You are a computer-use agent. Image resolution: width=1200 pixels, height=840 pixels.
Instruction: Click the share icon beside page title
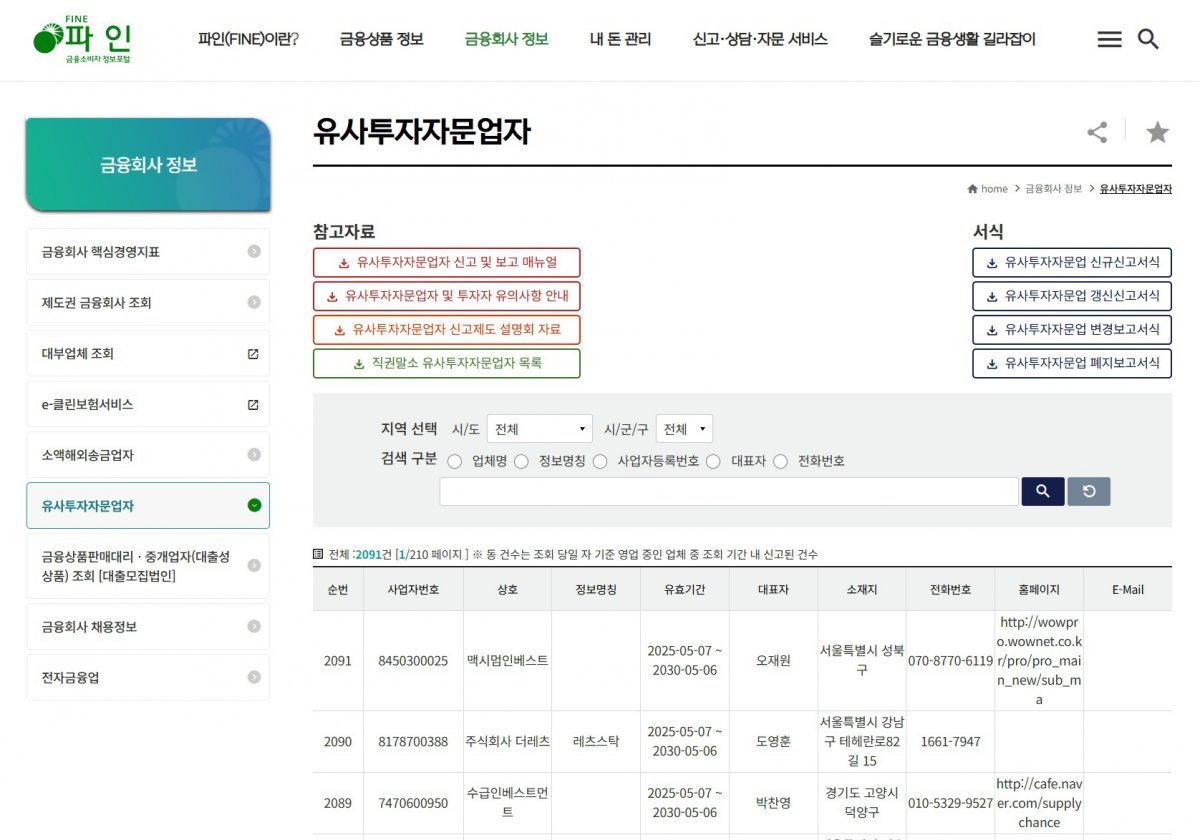[x=1097, y=132]
